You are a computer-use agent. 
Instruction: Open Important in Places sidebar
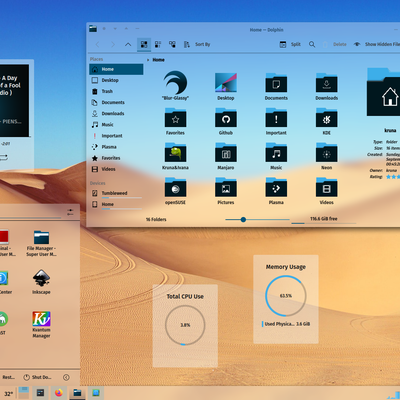(x=116, y=136)
